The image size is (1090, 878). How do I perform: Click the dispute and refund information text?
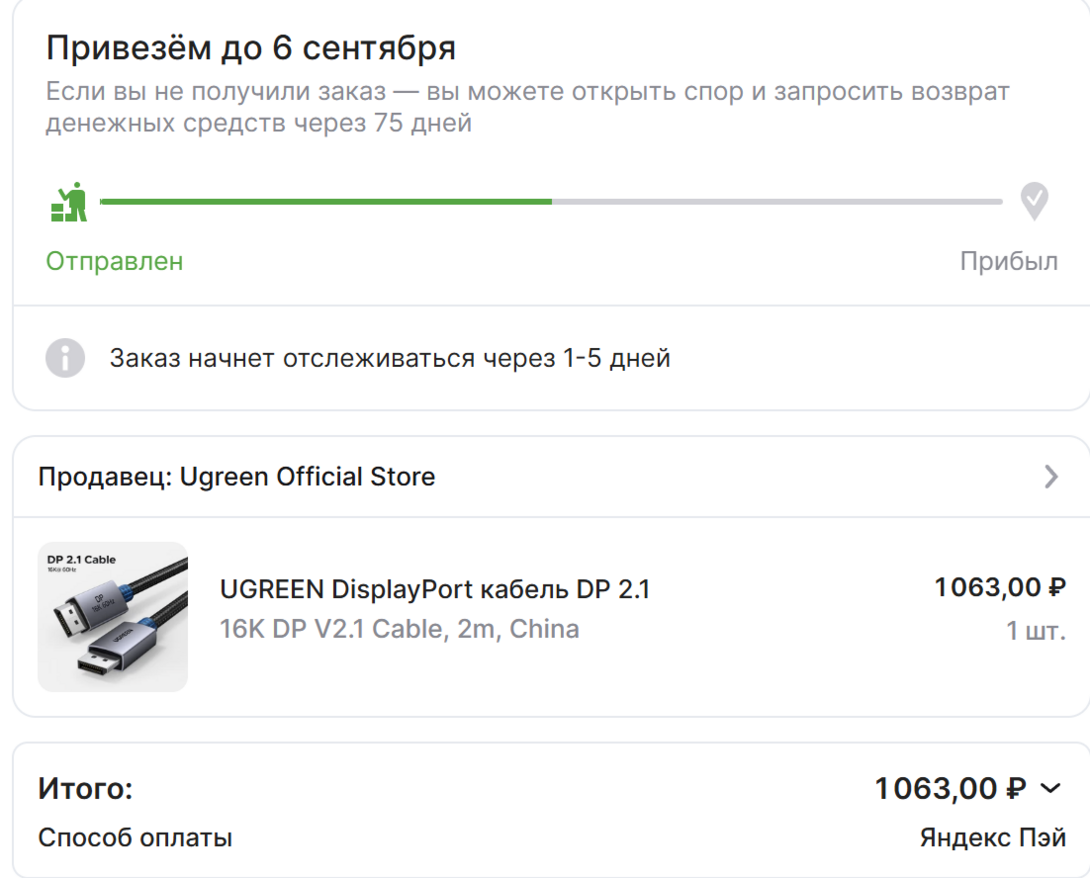(x=527, y=108)
